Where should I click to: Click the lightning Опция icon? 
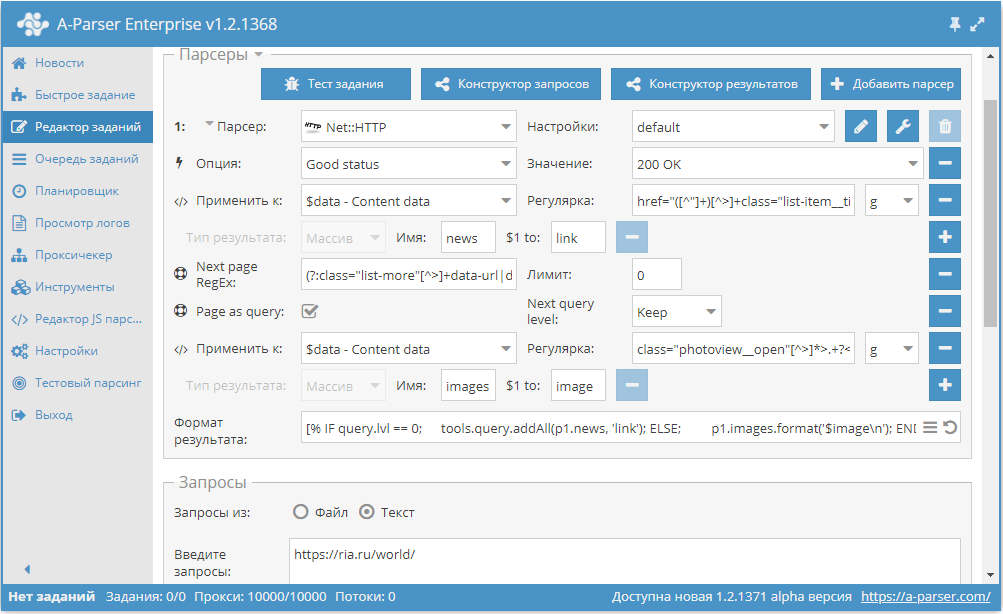coord(180,163)
